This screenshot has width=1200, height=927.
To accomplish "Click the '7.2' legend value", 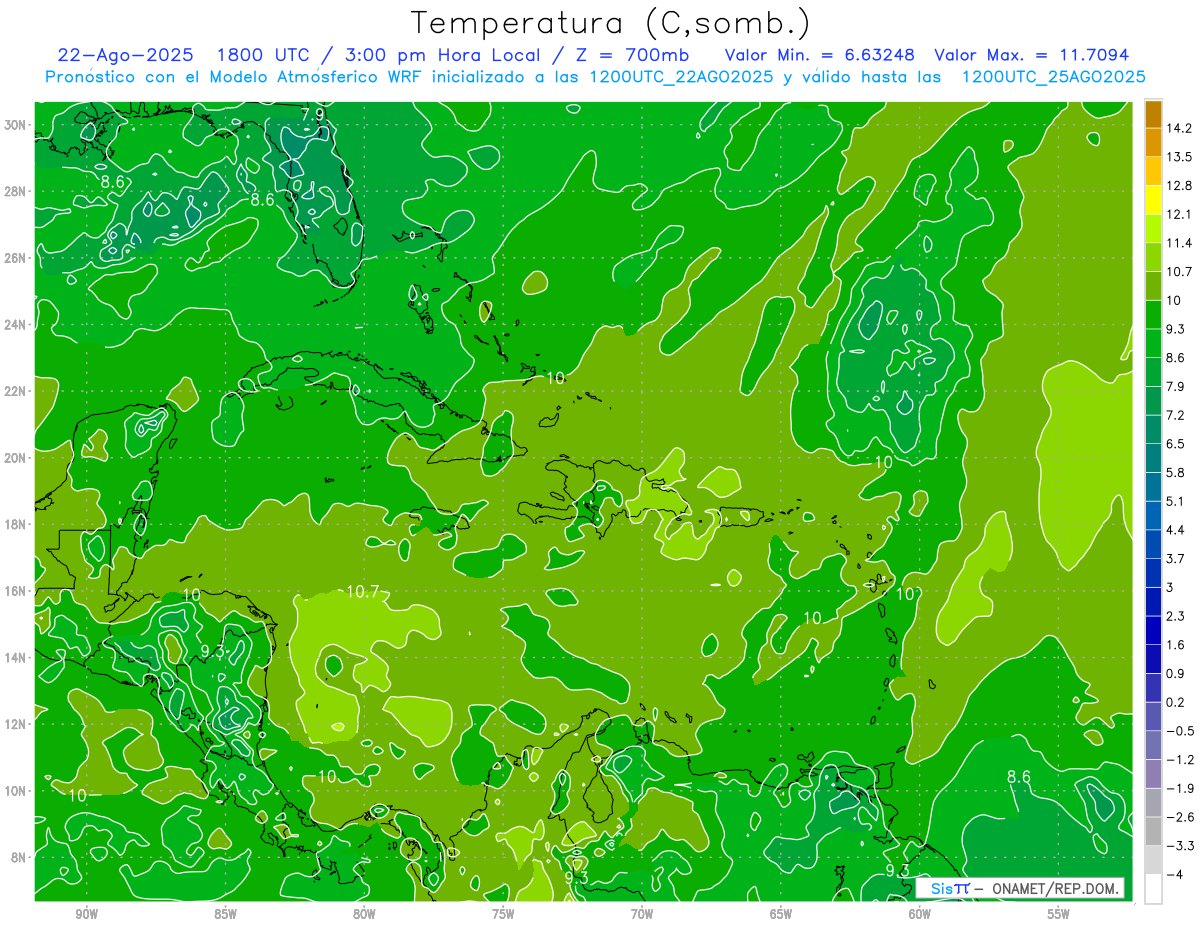I will click(x=1176, y=415).
